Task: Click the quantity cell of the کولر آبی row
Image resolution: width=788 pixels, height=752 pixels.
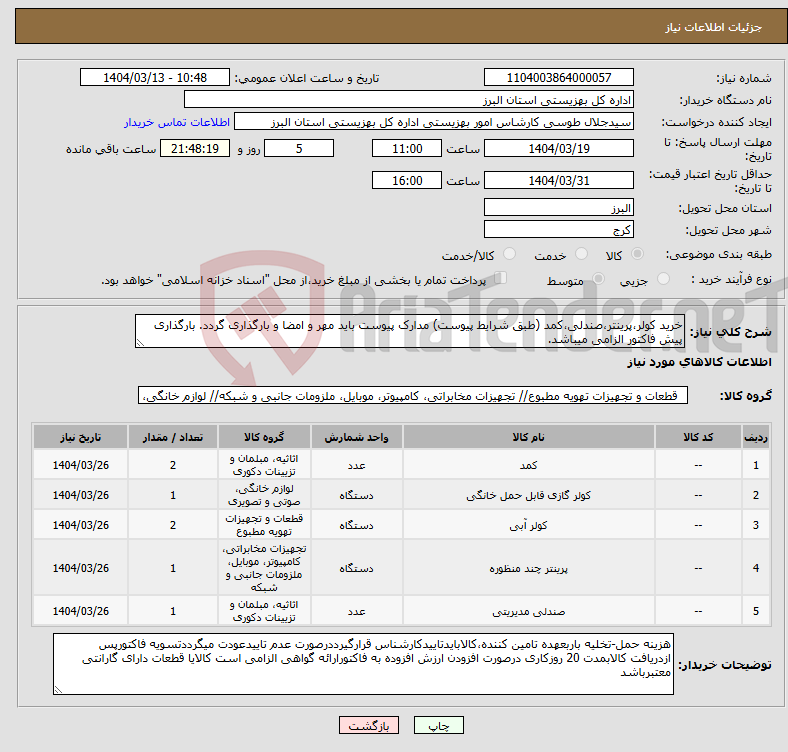Action: tap(173, 525)
